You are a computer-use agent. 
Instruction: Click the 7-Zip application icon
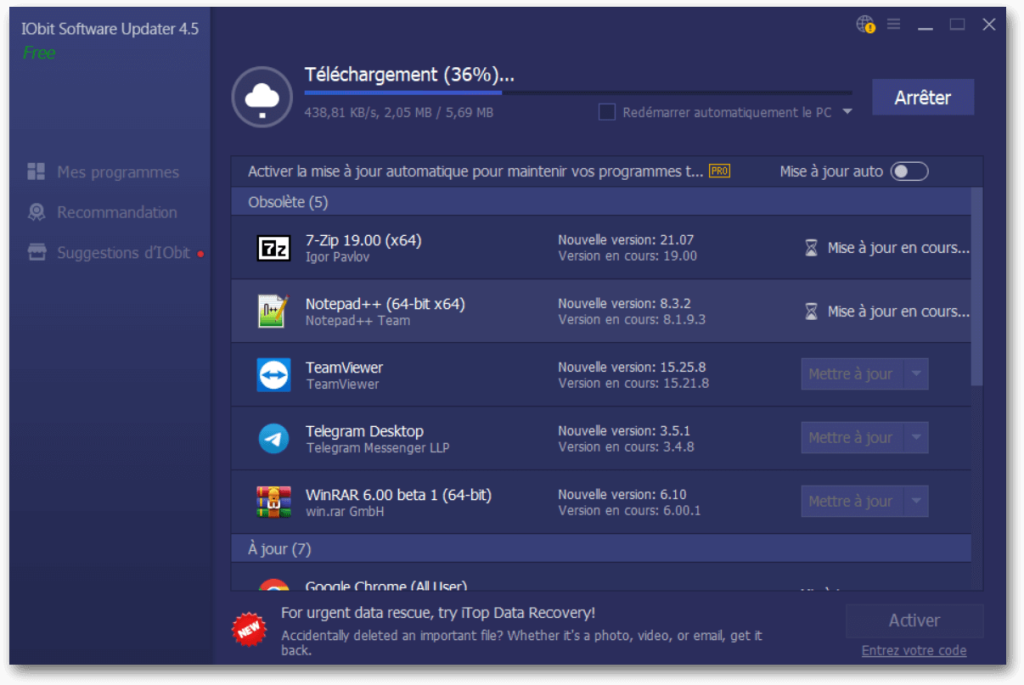click(x=274, y=248)
